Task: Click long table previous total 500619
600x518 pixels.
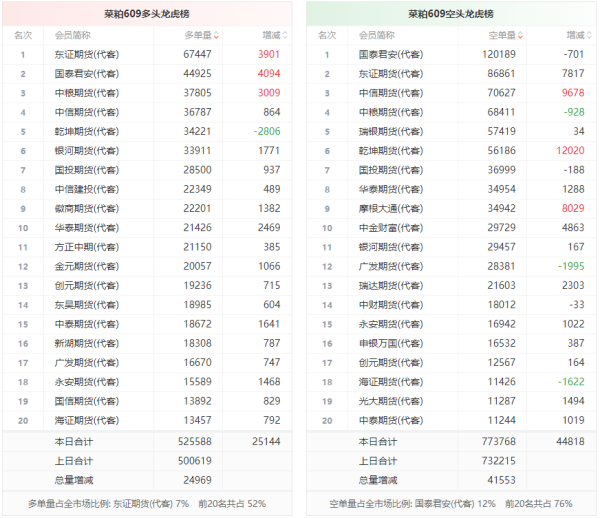Action: pyautogui.click(x=194, y=461)
